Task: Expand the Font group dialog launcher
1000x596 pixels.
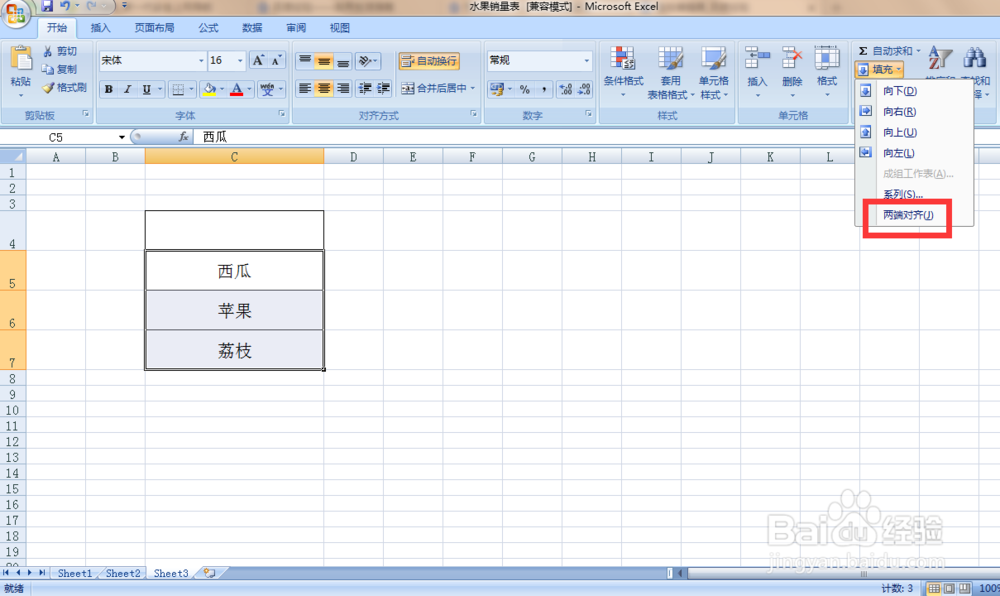Action: [281, 113]
